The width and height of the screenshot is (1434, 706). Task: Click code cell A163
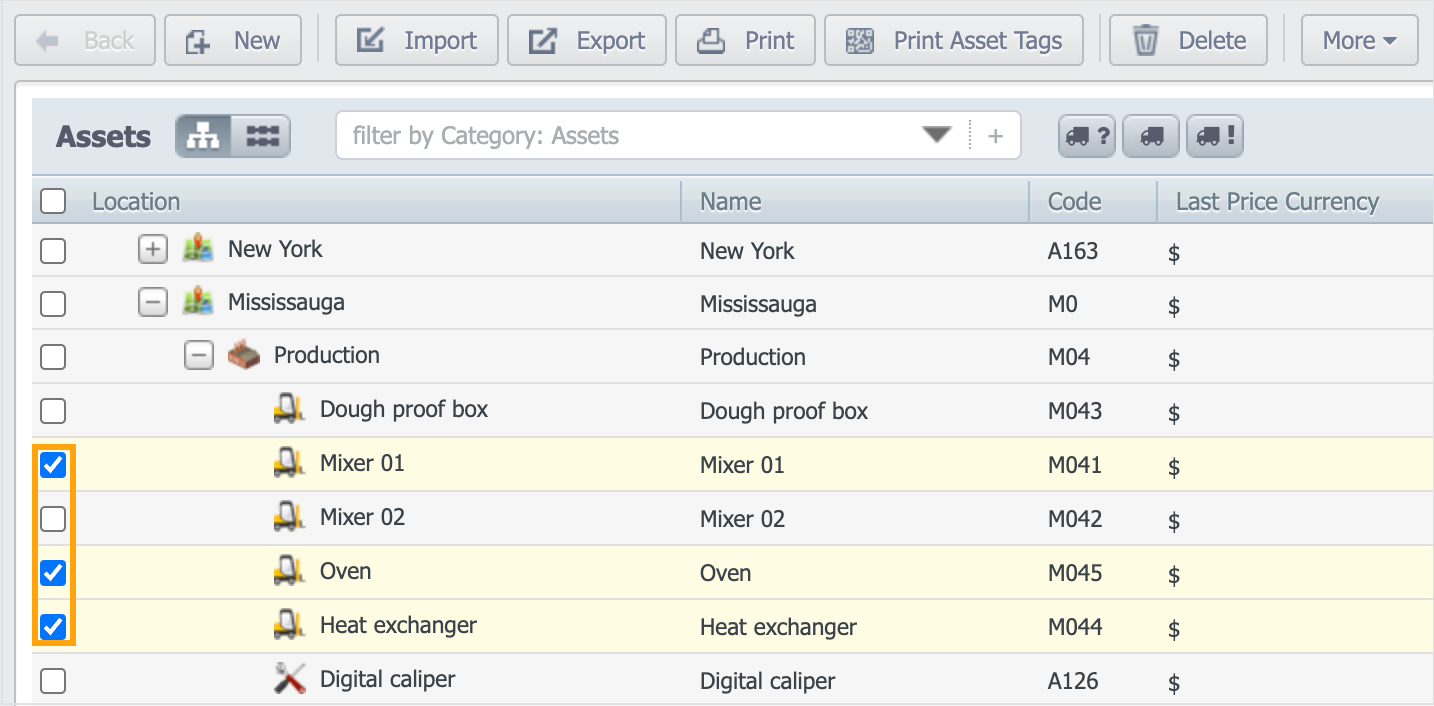[1073, 251]
